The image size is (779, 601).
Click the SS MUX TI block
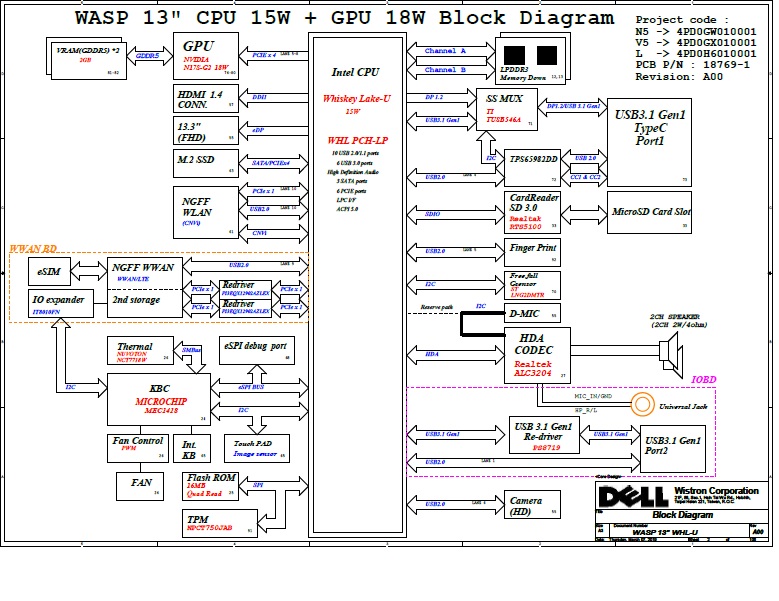[510, 110]
